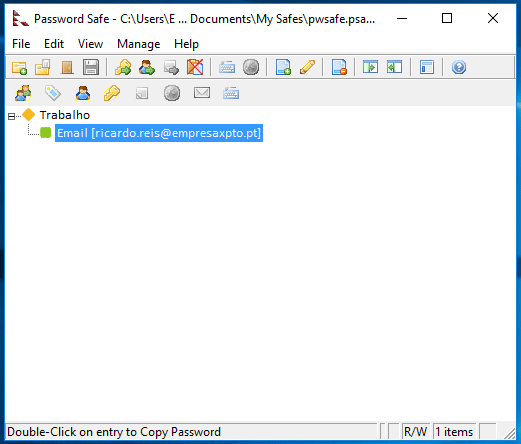
Task: Click the Edit entry pencil icon
Action: [307, 67]
